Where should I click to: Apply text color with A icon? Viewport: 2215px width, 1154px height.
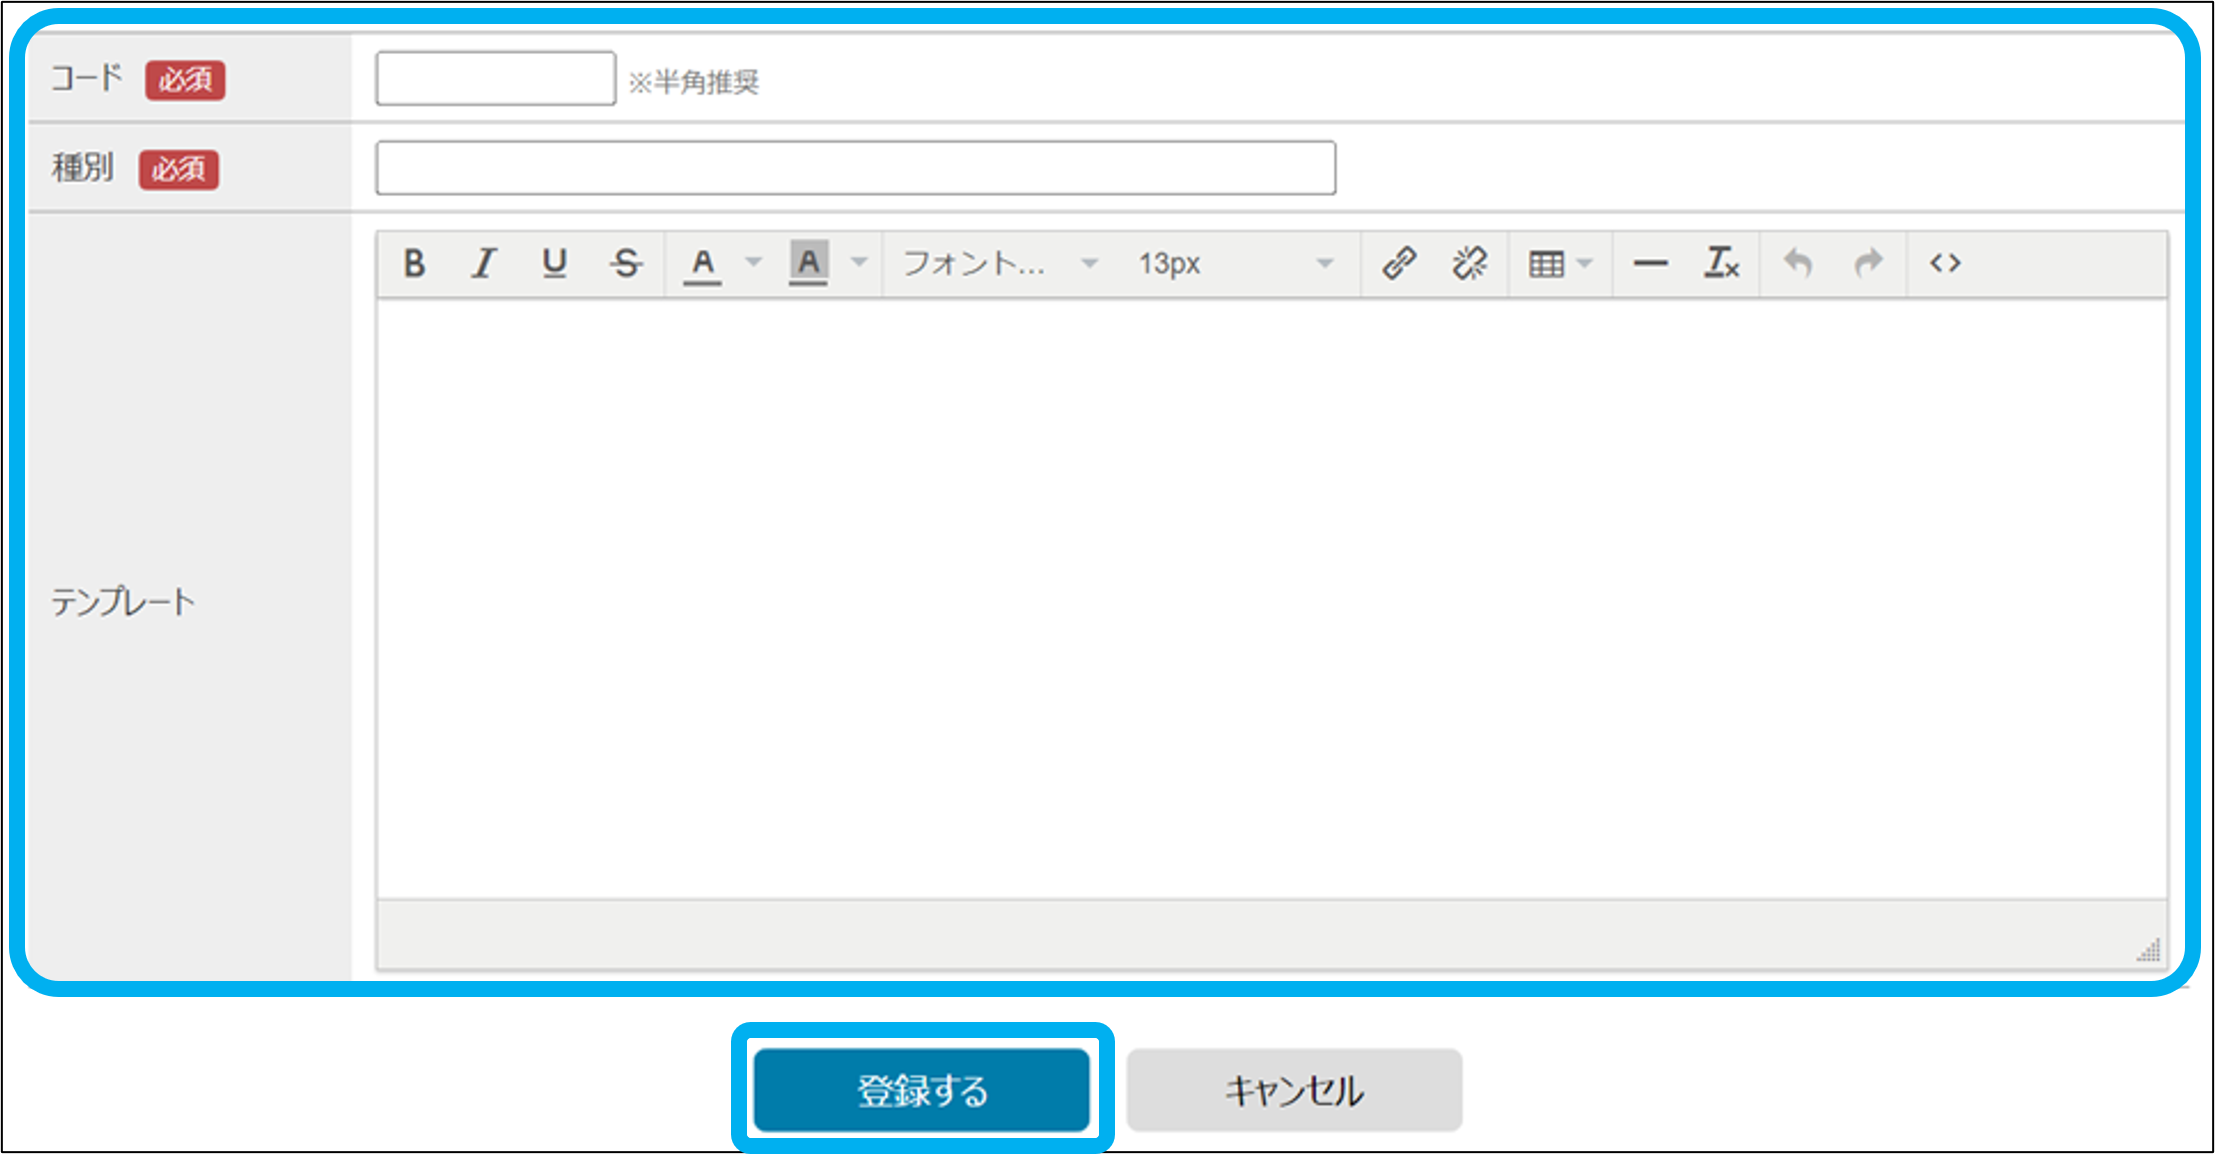703,264
